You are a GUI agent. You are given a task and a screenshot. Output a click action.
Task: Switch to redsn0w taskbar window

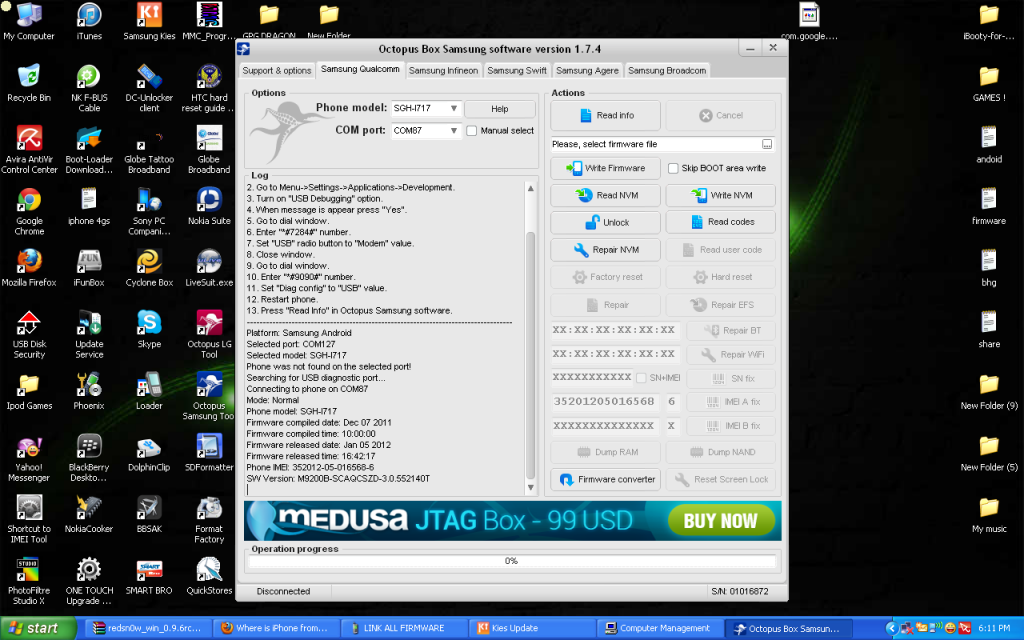click(149, 628)
